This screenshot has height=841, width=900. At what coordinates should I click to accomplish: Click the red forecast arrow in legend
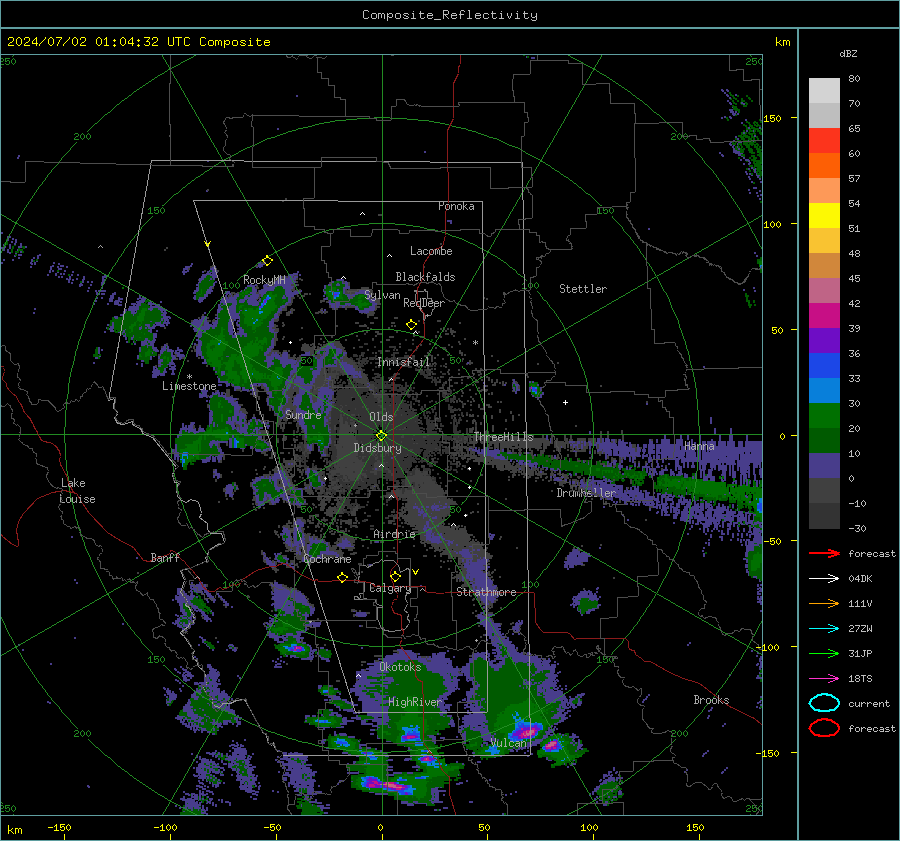pyautogui.click(x=824, y=553)
